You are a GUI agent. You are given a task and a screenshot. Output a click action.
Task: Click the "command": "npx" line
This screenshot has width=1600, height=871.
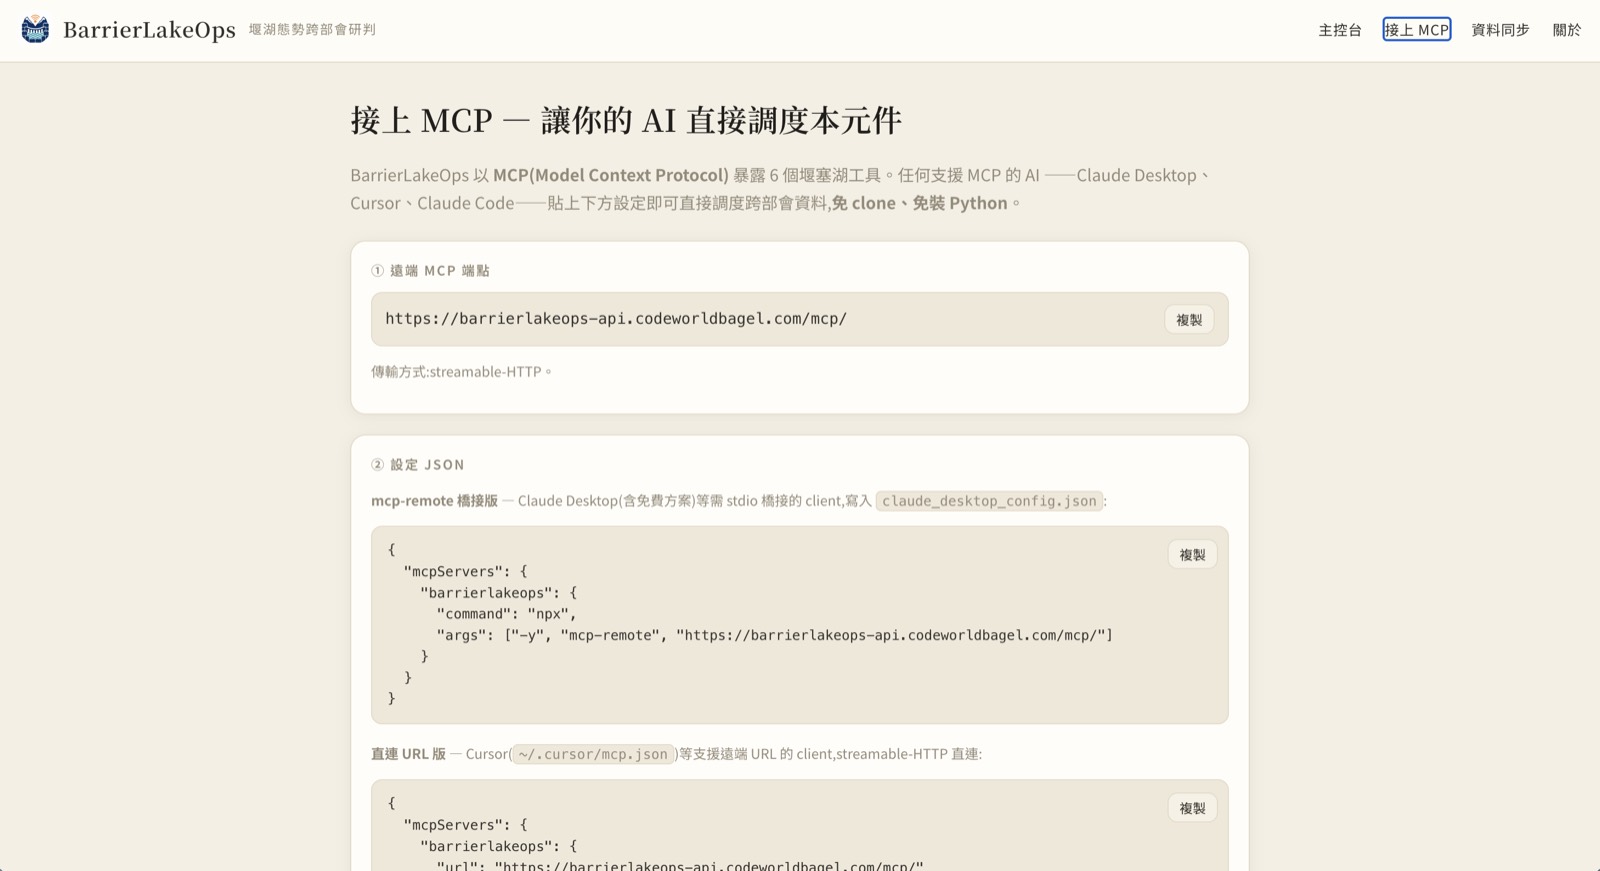pyautogui.click(x=506, y=614)
